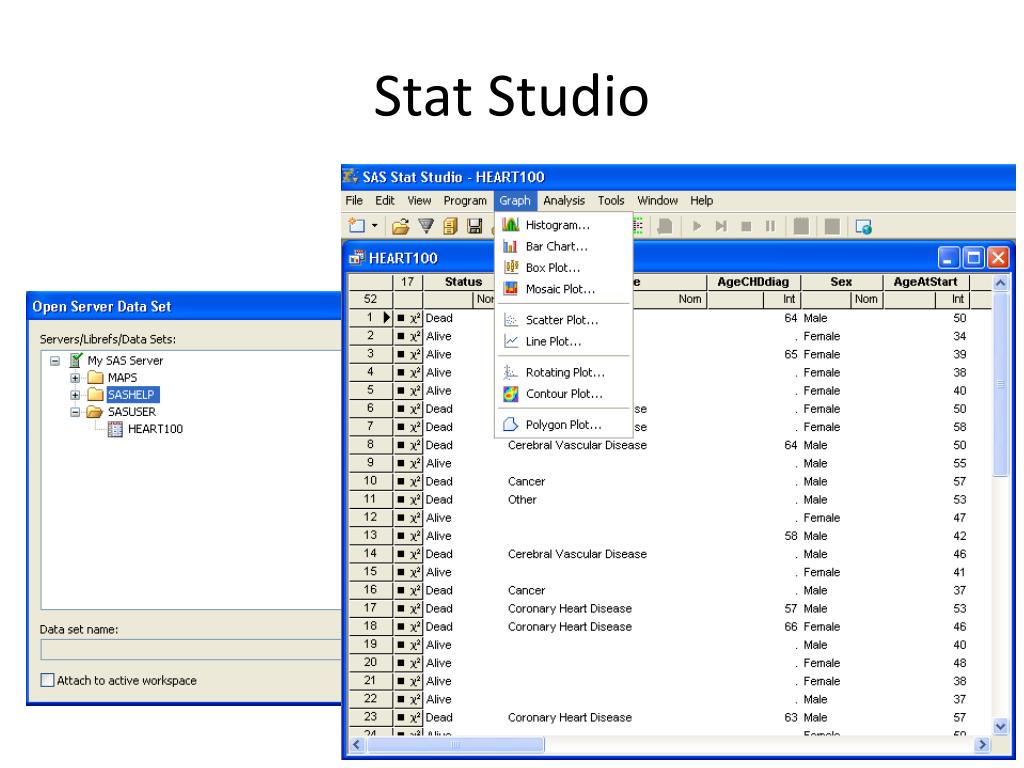Screen dimensions: 1024x768
Task: Click the HEART100 data set icon in tree
Action: point(115,429)
